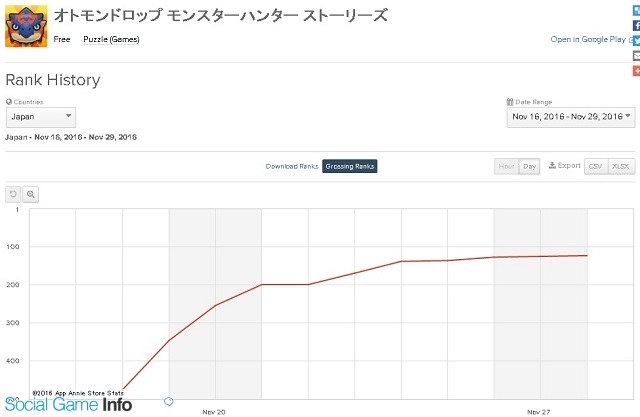The height and width of the screenshot is (417, 640).
Task: Open the Puzzle (Games) category link
Action: [x=111, y=40]
